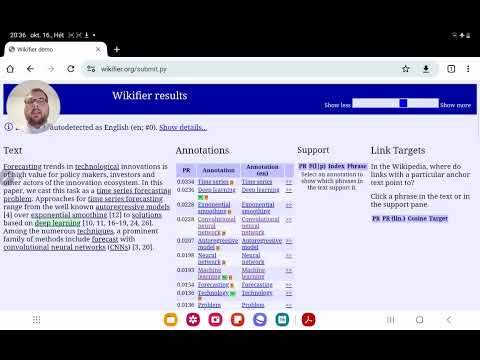Close the Wikifier demo tab

pyautogui.click(x=98, y=49)
